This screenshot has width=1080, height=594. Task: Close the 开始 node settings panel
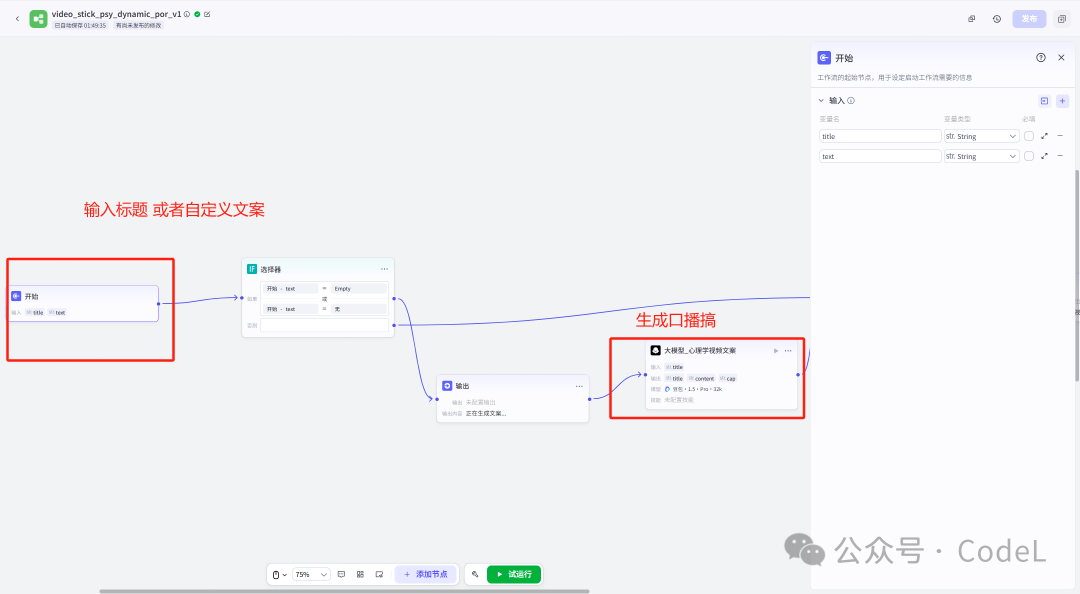[1061, 58]
